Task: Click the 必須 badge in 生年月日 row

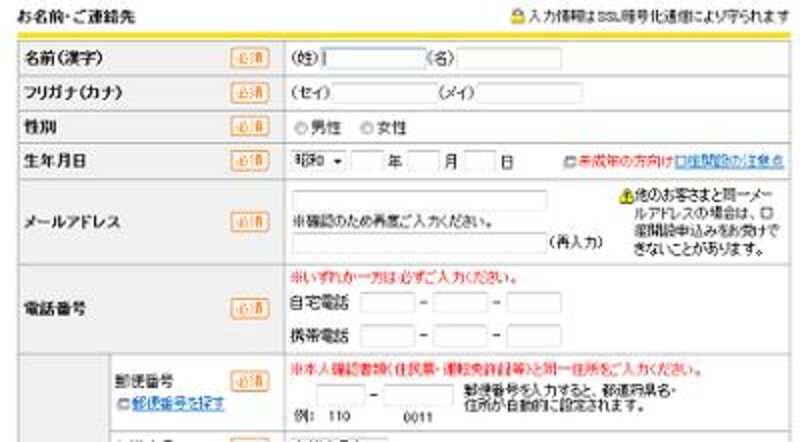Action: click(249, 161)
